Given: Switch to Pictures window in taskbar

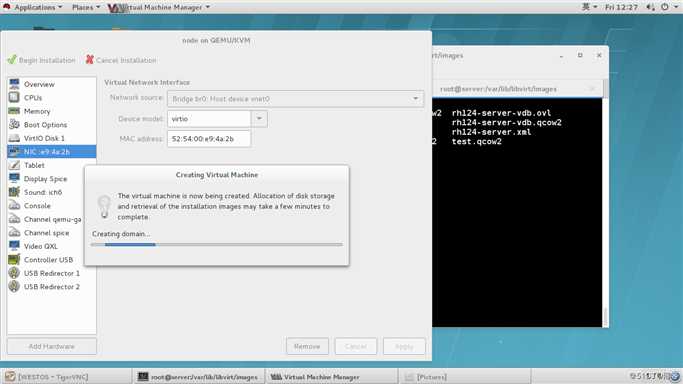Looking at the screenshot, I should tap(465, 377).
